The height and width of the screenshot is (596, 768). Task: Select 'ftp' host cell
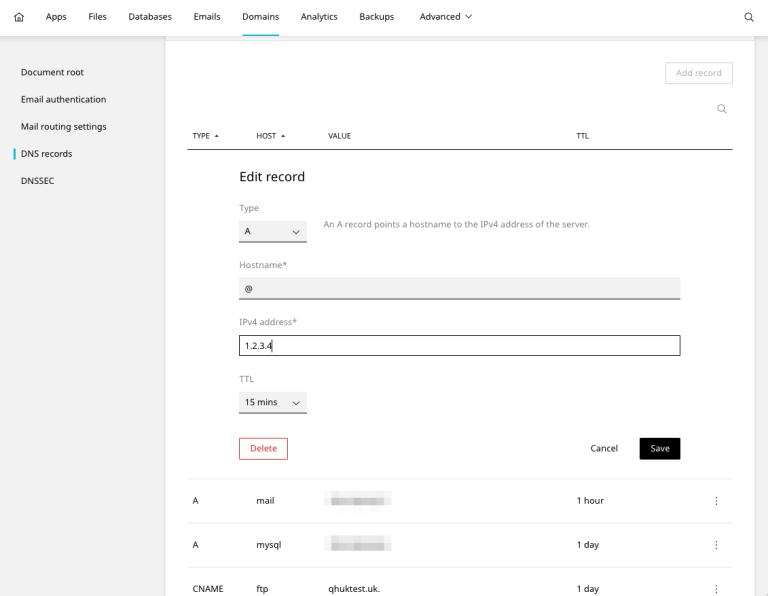point(262,589)
